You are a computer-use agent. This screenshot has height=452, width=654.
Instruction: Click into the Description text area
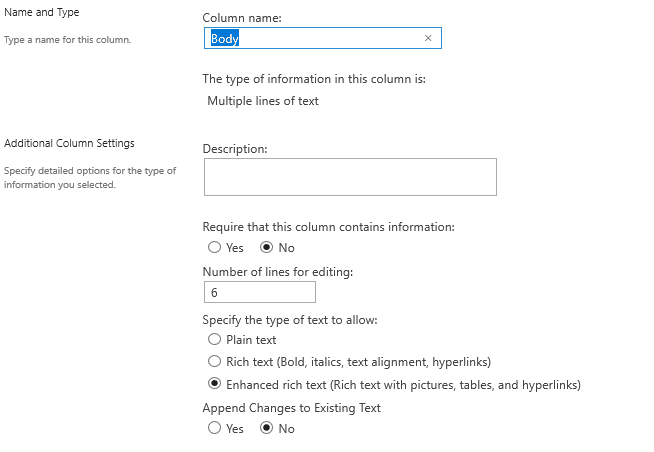(349, 177)
